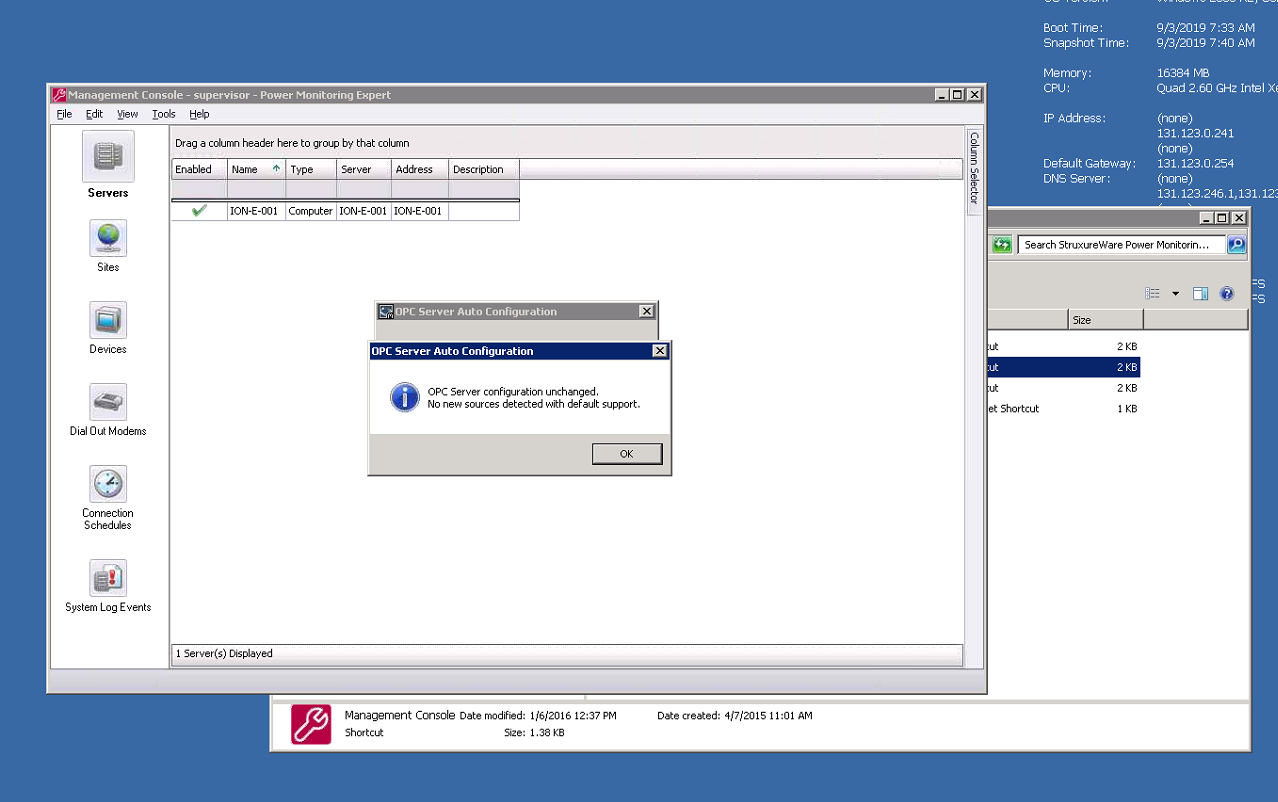Sort by the Name column header
The image size is (1278, 802).
click(x=256, y=169)
